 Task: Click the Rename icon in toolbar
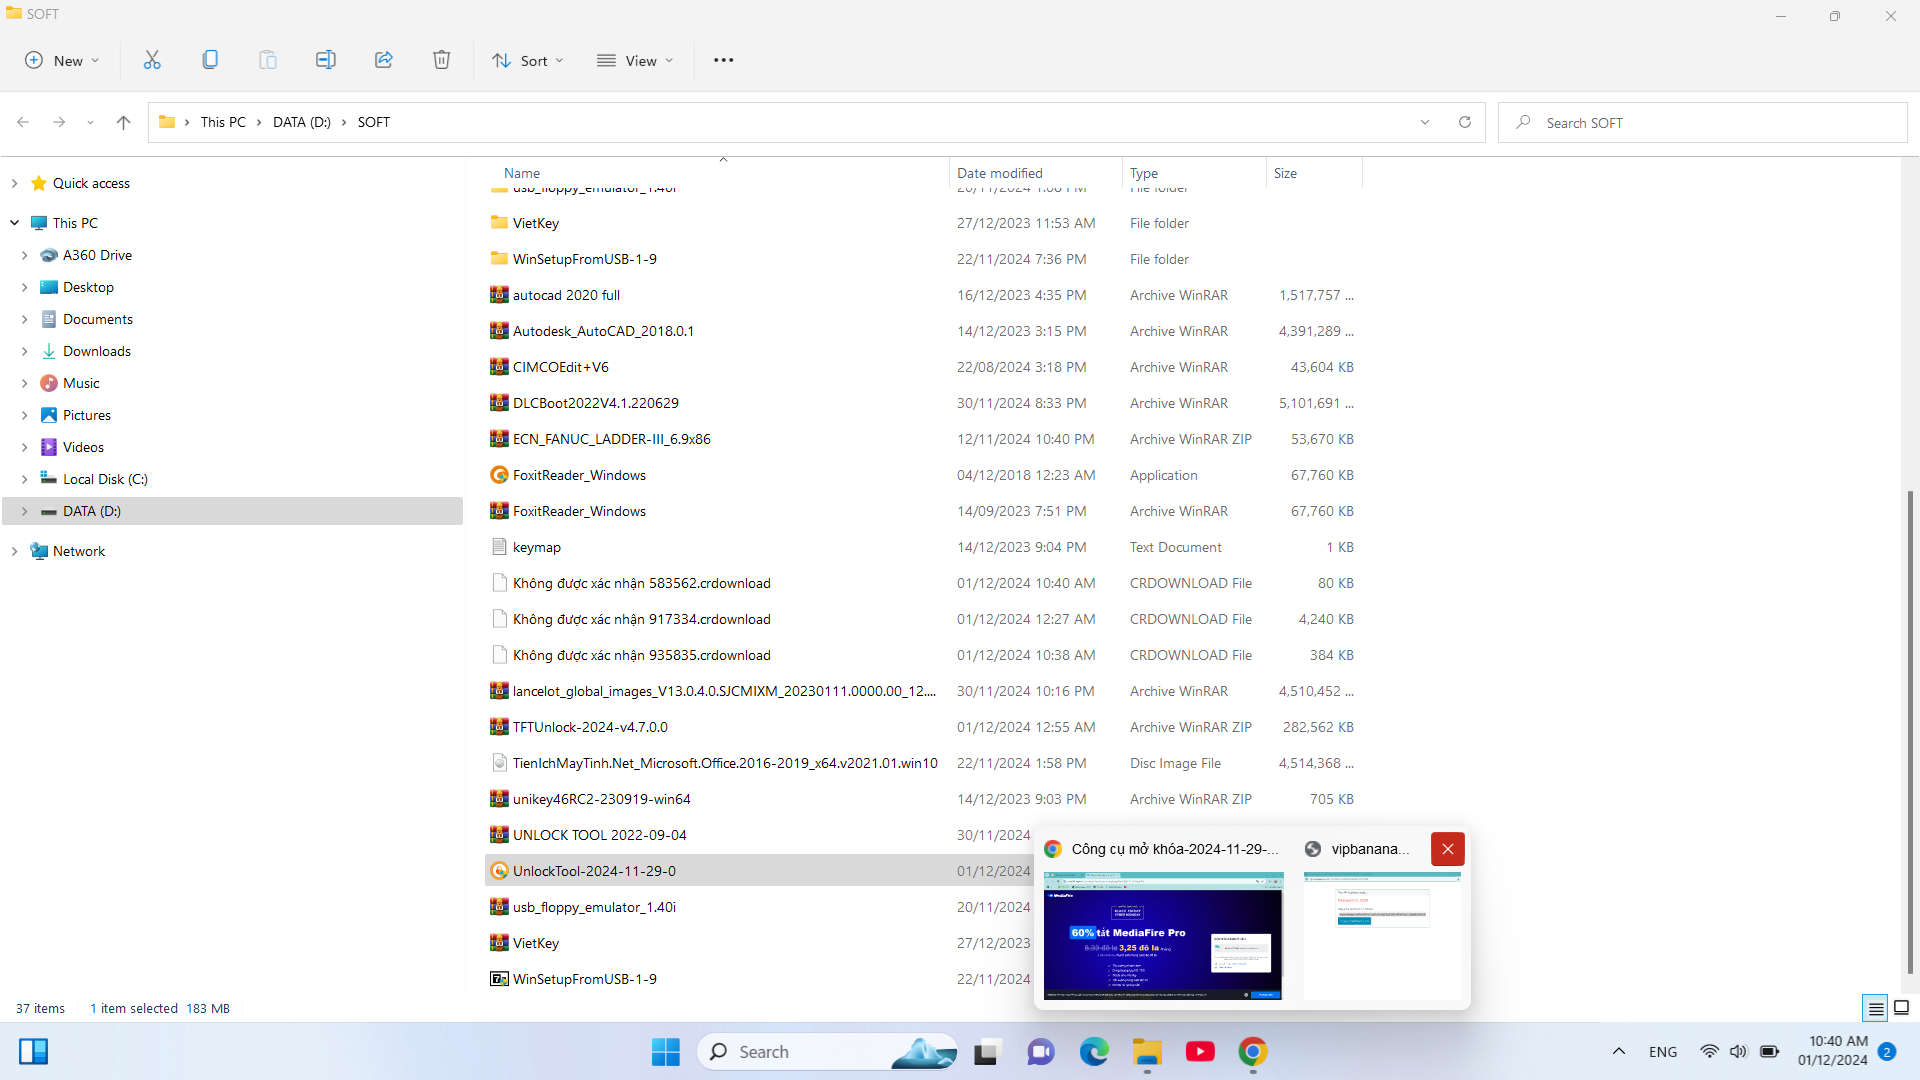pos(326,60)
